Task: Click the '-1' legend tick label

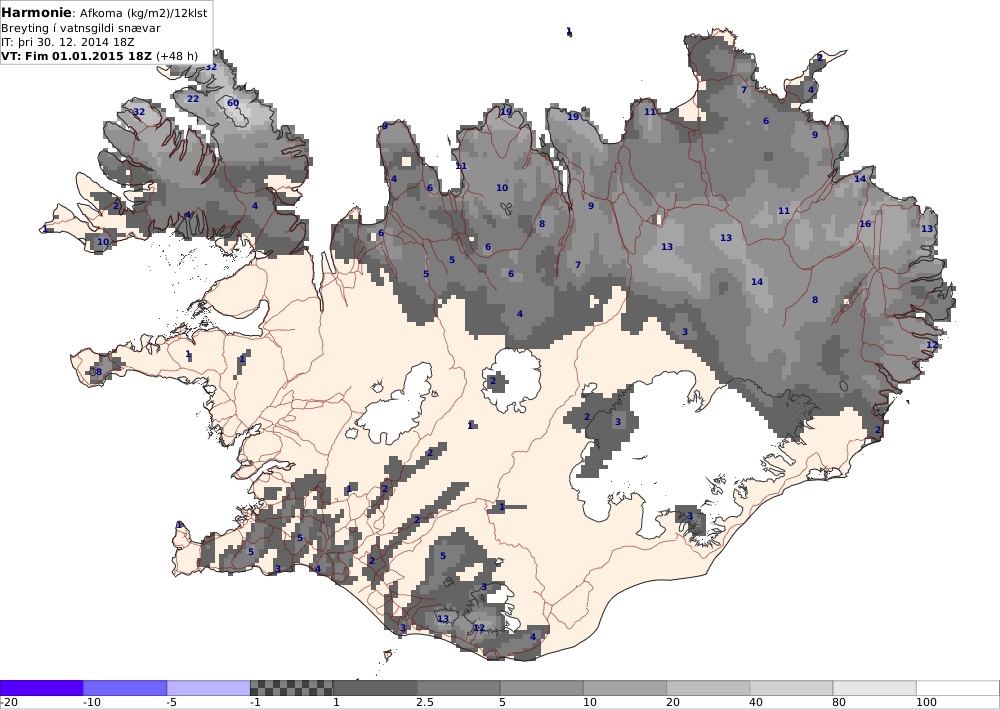Action: pos(255,702)
